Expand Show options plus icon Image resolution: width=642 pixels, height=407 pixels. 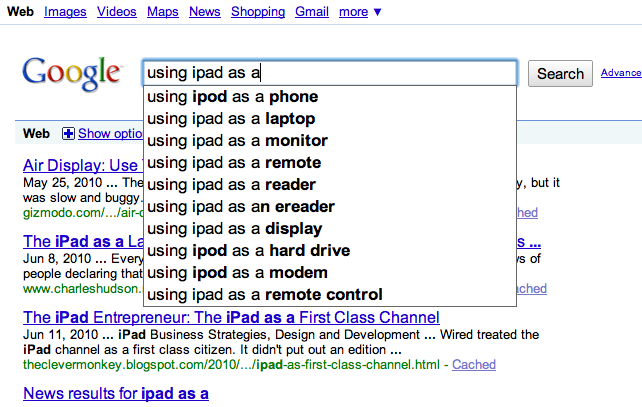68,133
